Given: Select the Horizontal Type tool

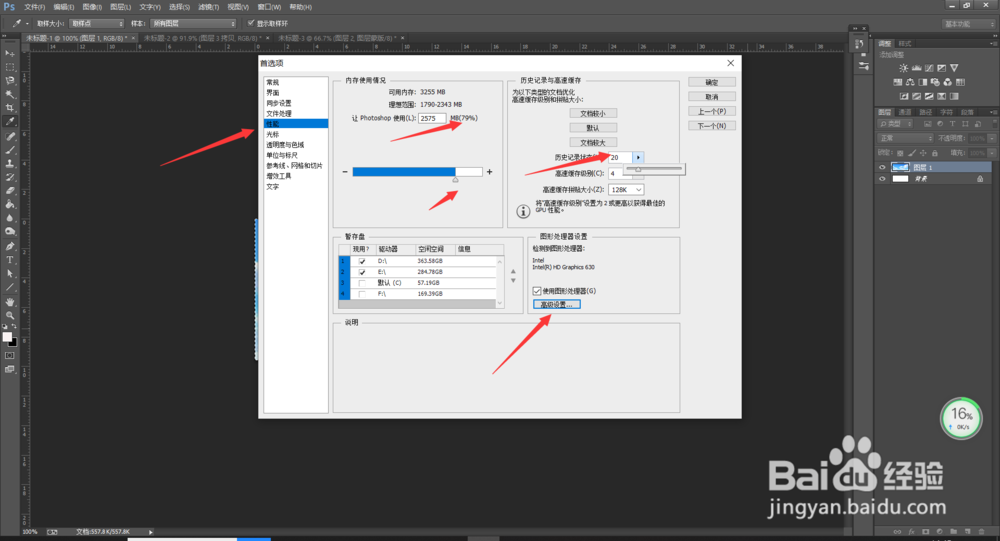Looking at the screenshot, I should point(10,260).
